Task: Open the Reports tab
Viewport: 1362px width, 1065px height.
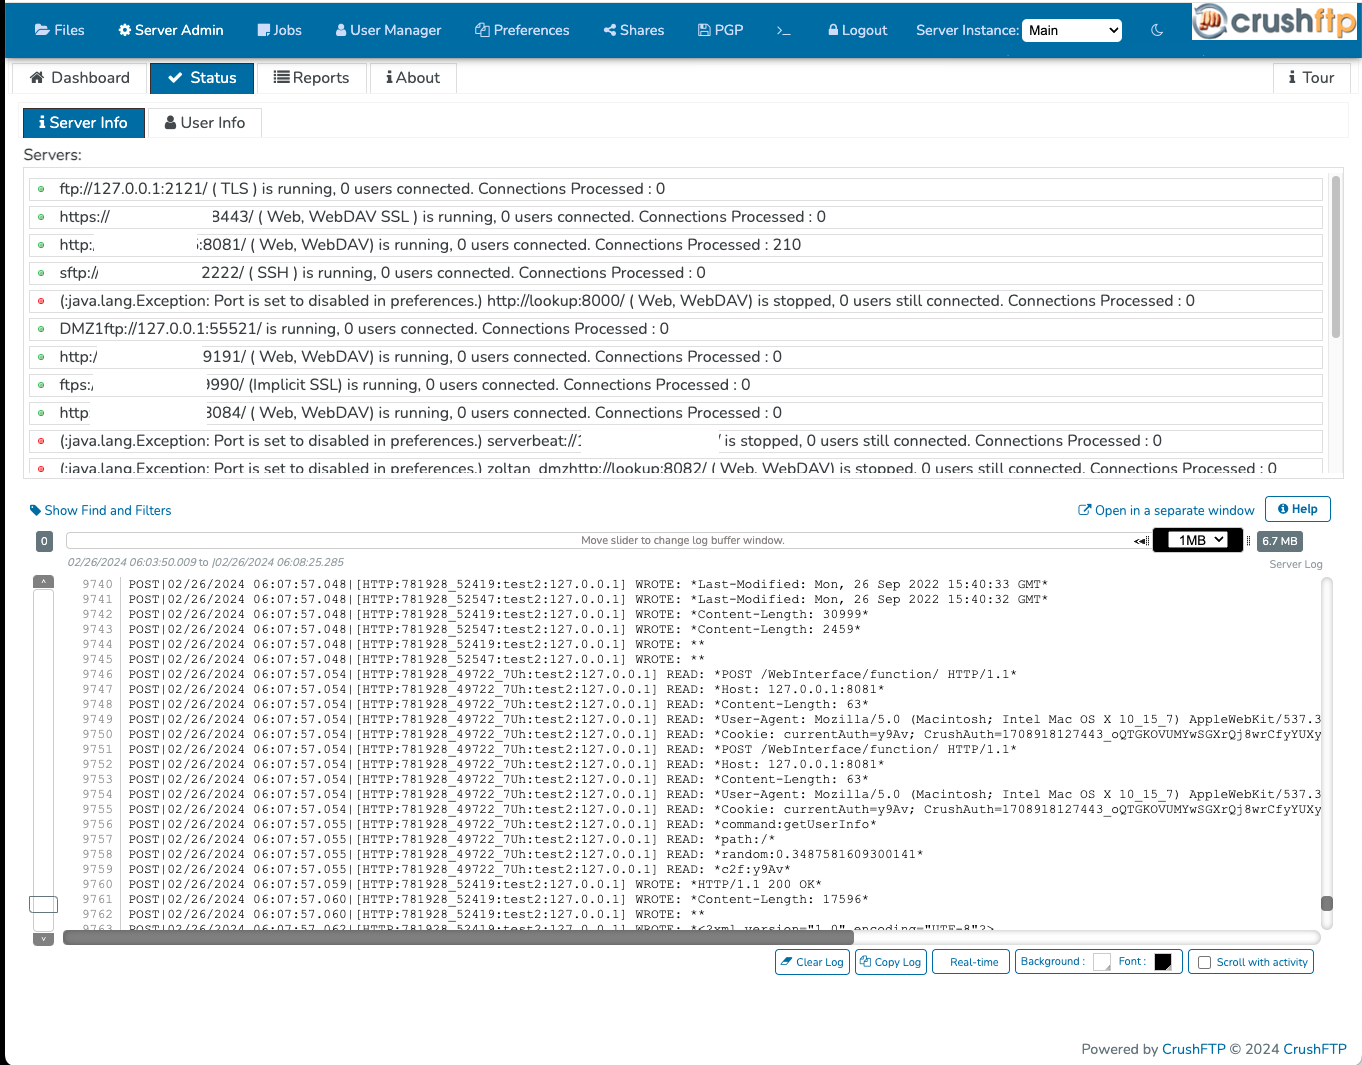Action: [311, 78]
